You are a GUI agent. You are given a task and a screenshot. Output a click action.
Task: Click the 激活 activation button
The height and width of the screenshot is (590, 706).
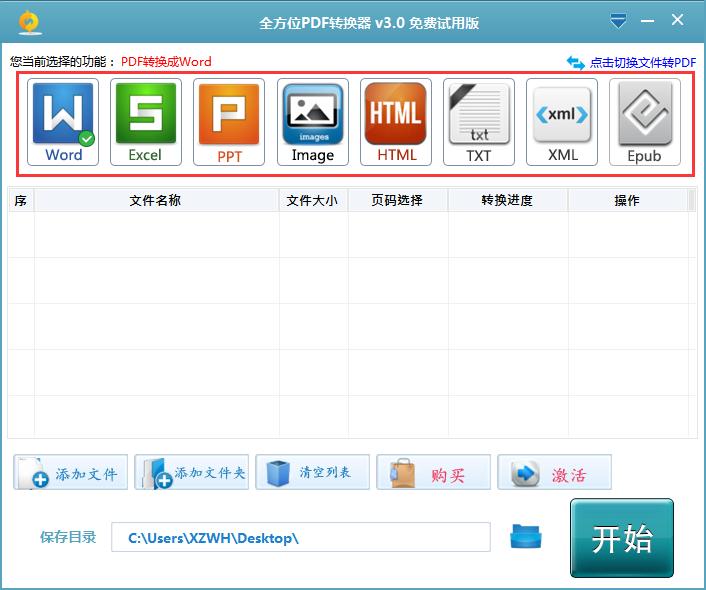click(x=554, y=474)
